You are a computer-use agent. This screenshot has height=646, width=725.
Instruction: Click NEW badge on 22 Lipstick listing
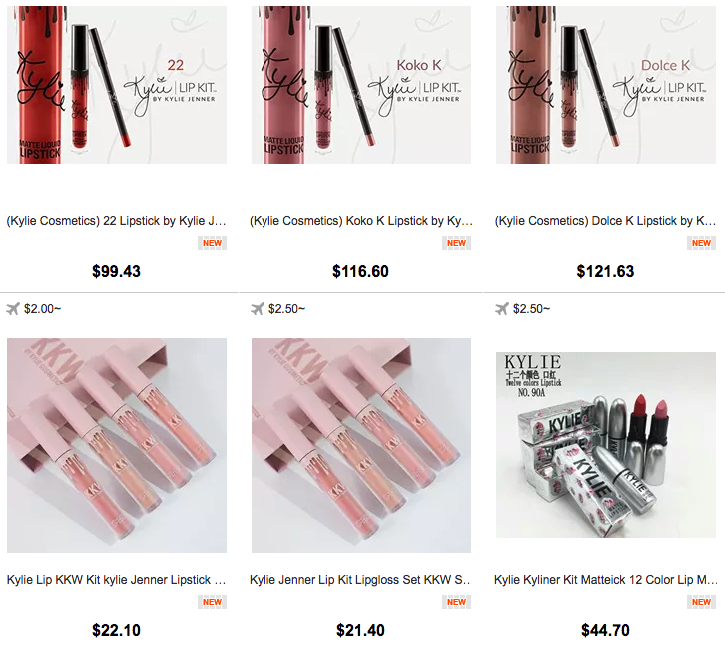coord(212,243)
